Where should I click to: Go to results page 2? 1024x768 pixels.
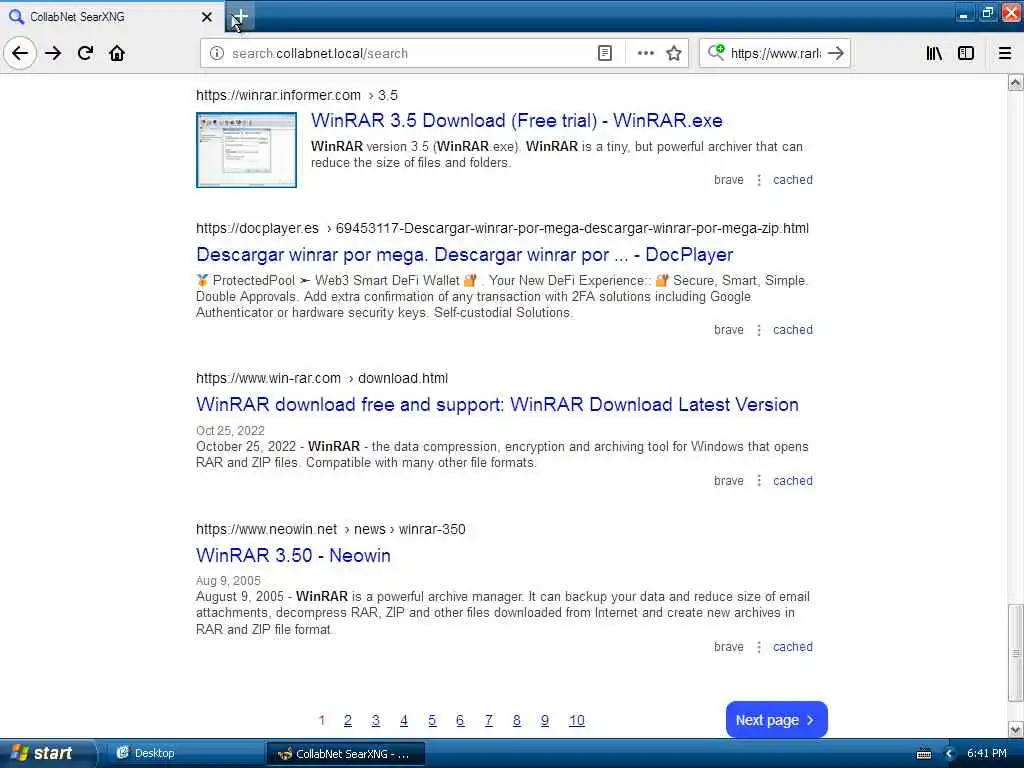point(347,720)
